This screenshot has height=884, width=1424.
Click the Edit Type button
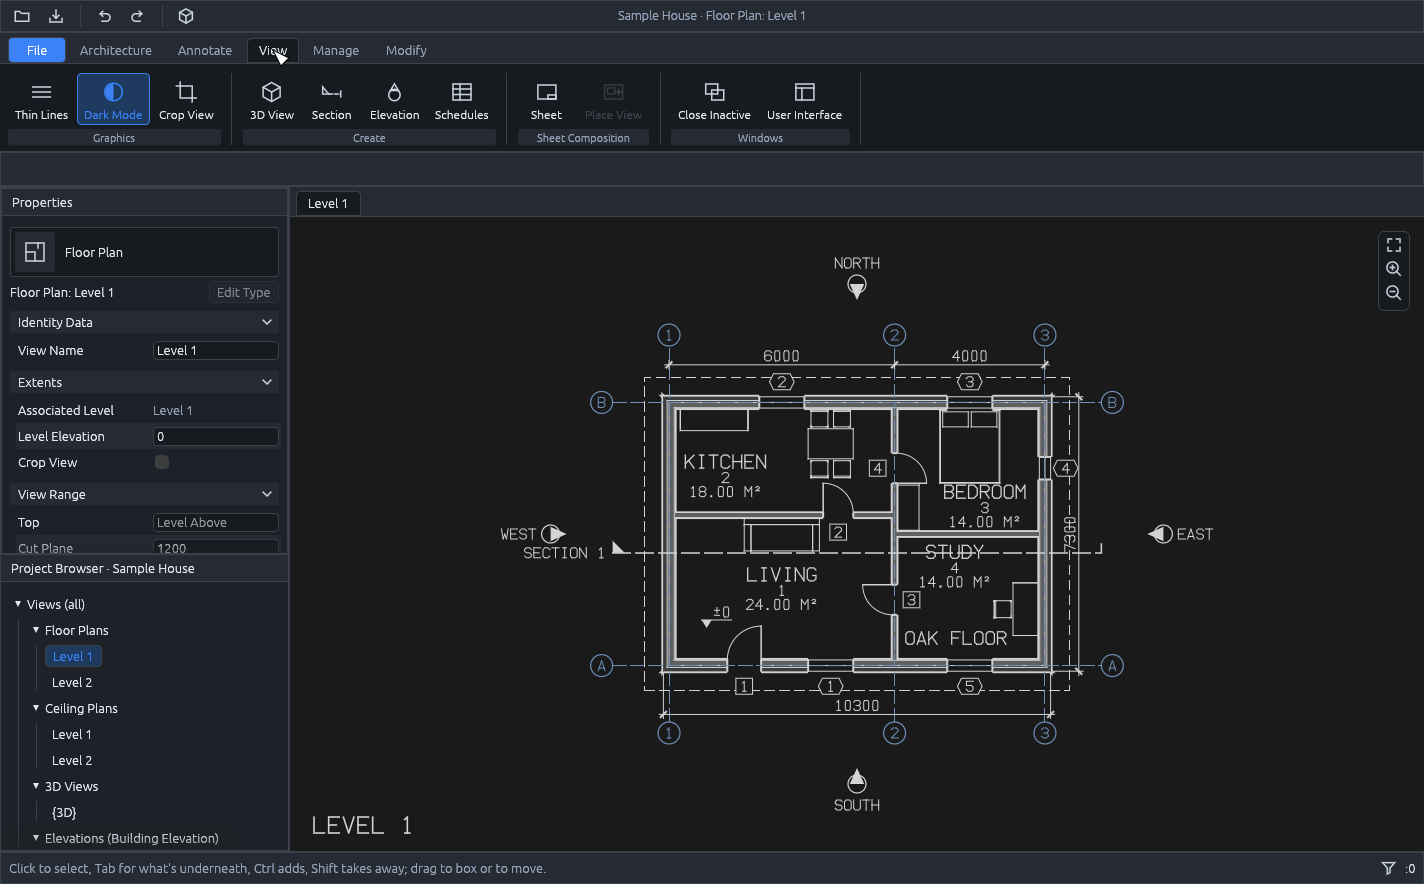244,293
